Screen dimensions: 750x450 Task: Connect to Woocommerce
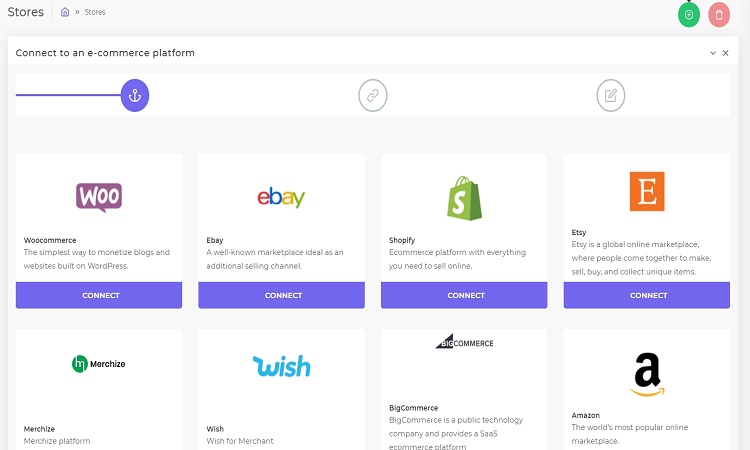point(99,295)
